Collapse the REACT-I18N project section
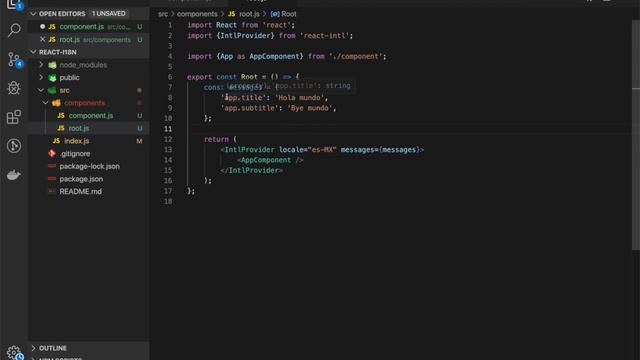Viewport: 640px width, 360px height. coord(33,52)
